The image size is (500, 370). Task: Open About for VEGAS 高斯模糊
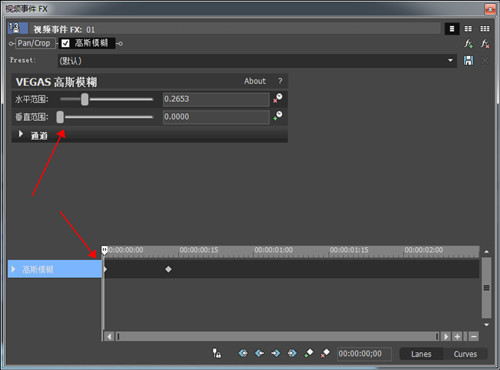255,81
